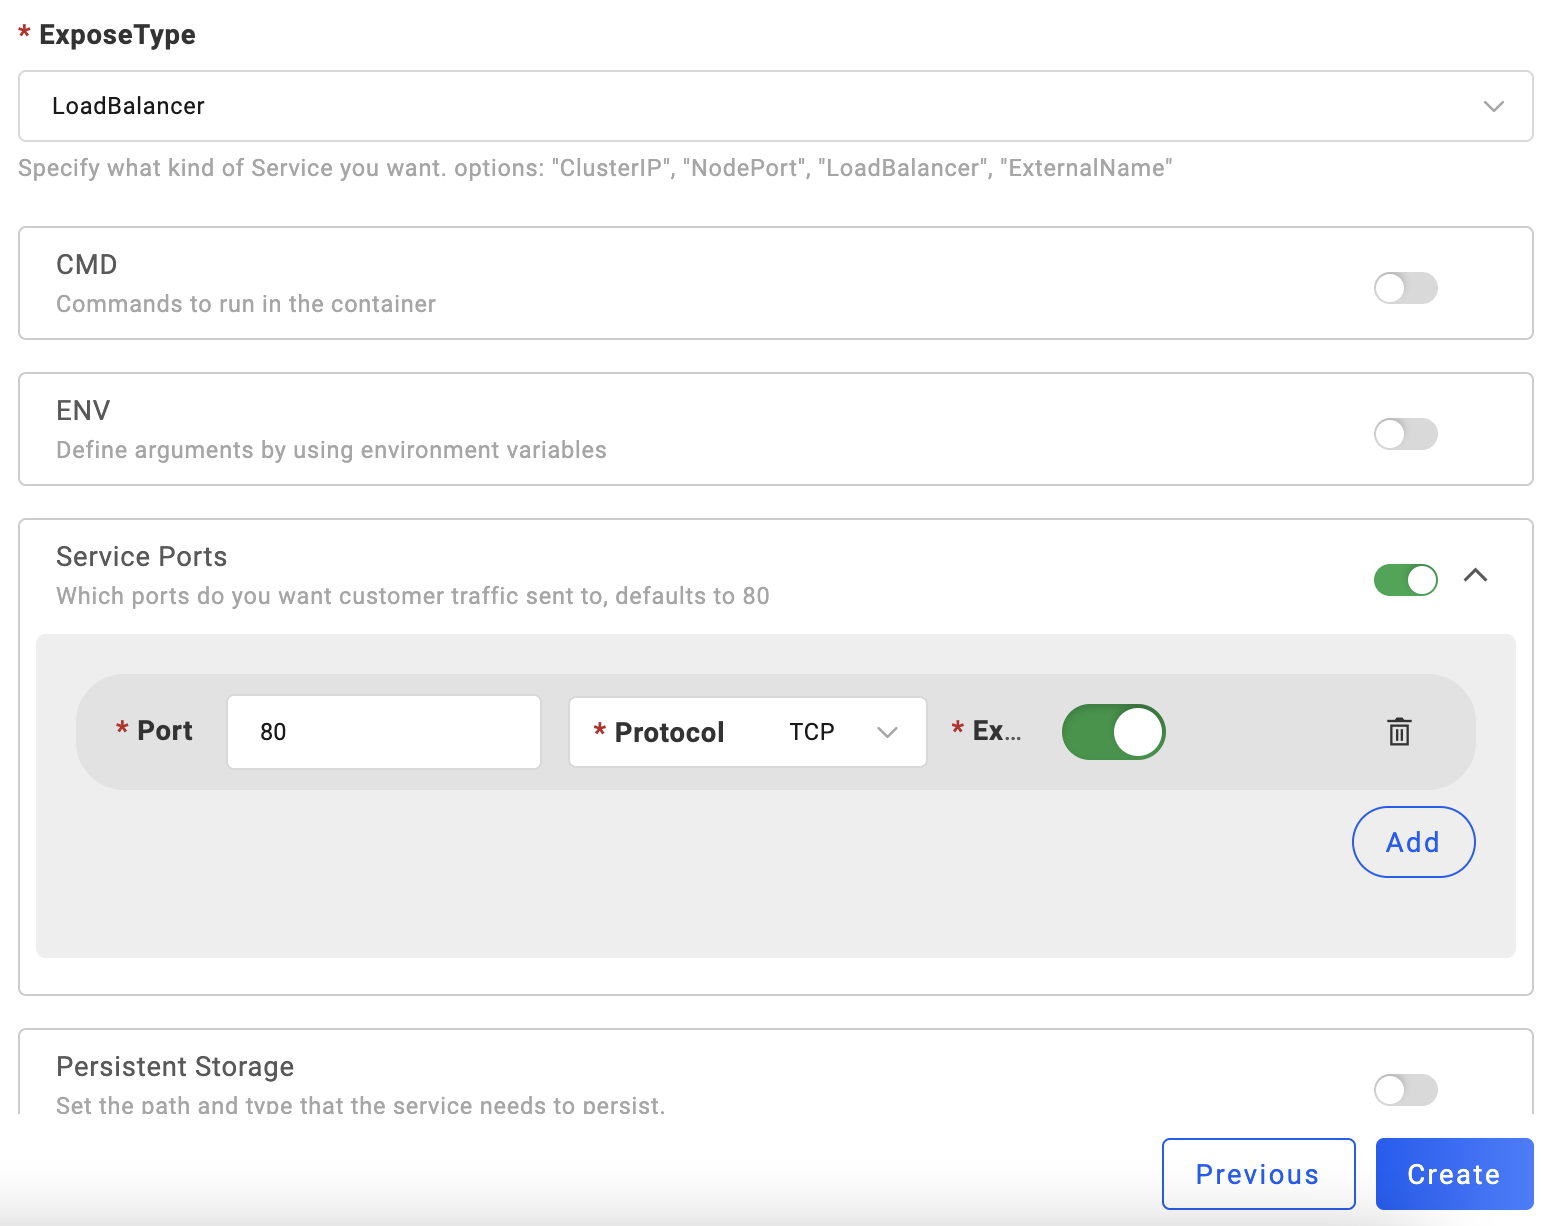Click the Protocol TCP chevron arrow
The image size is (1558, 1226).
[886, 732]
